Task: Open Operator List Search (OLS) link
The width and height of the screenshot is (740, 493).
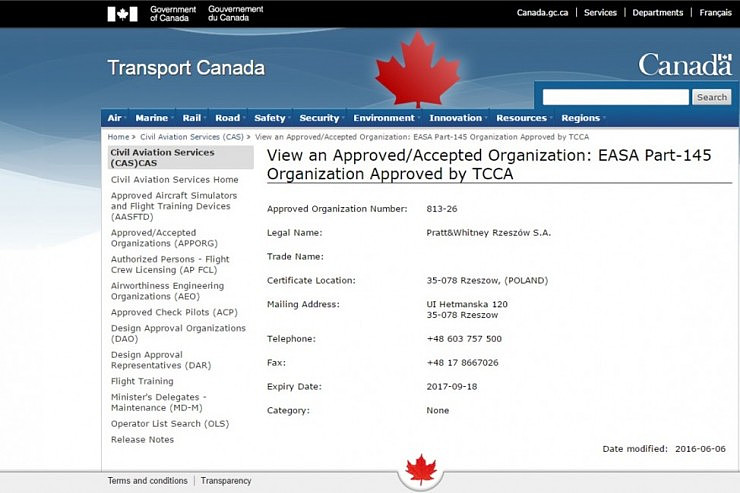Action: coord(169,424)
